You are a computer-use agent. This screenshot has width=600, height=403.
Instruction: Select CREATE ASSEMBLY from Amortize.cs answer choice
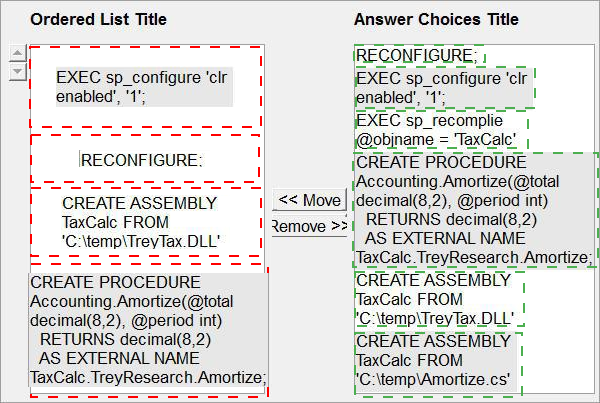point(438,361)
